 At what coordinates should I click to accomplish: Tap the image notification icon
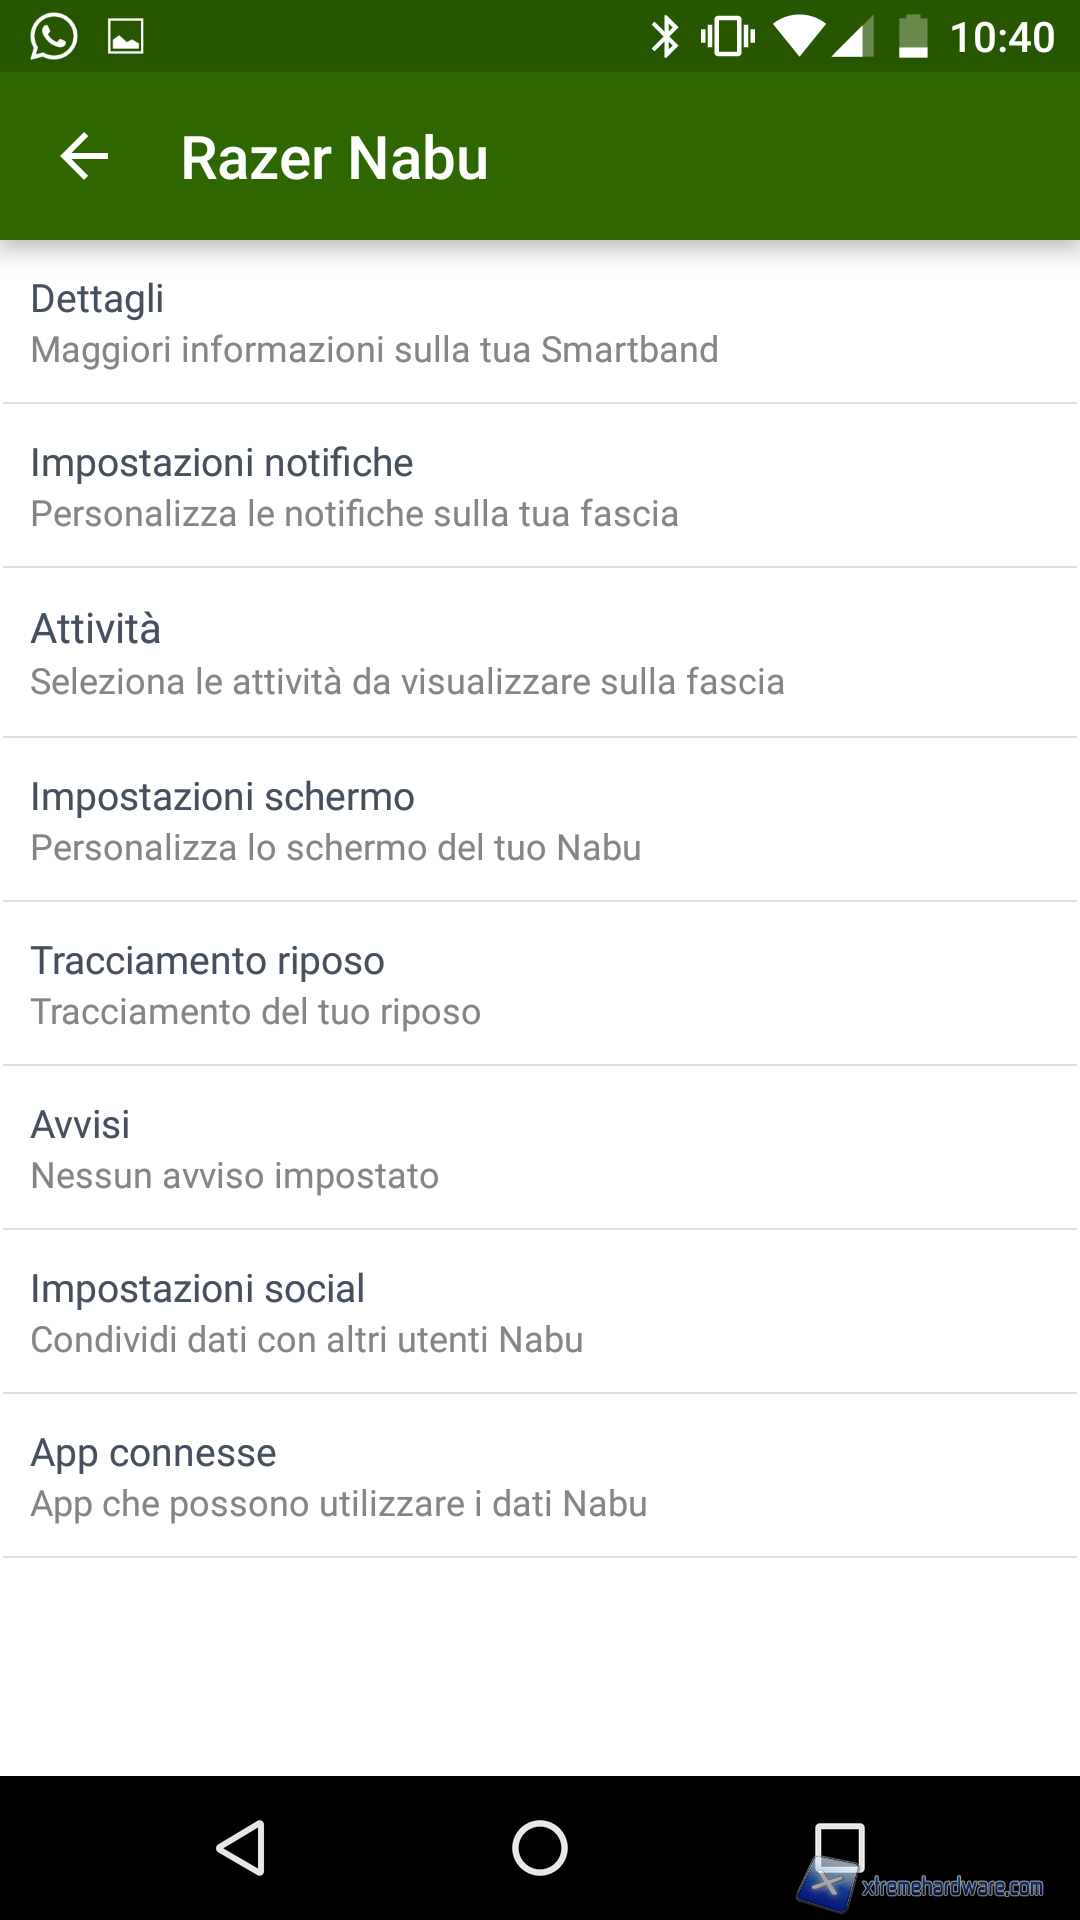[126, 37]
